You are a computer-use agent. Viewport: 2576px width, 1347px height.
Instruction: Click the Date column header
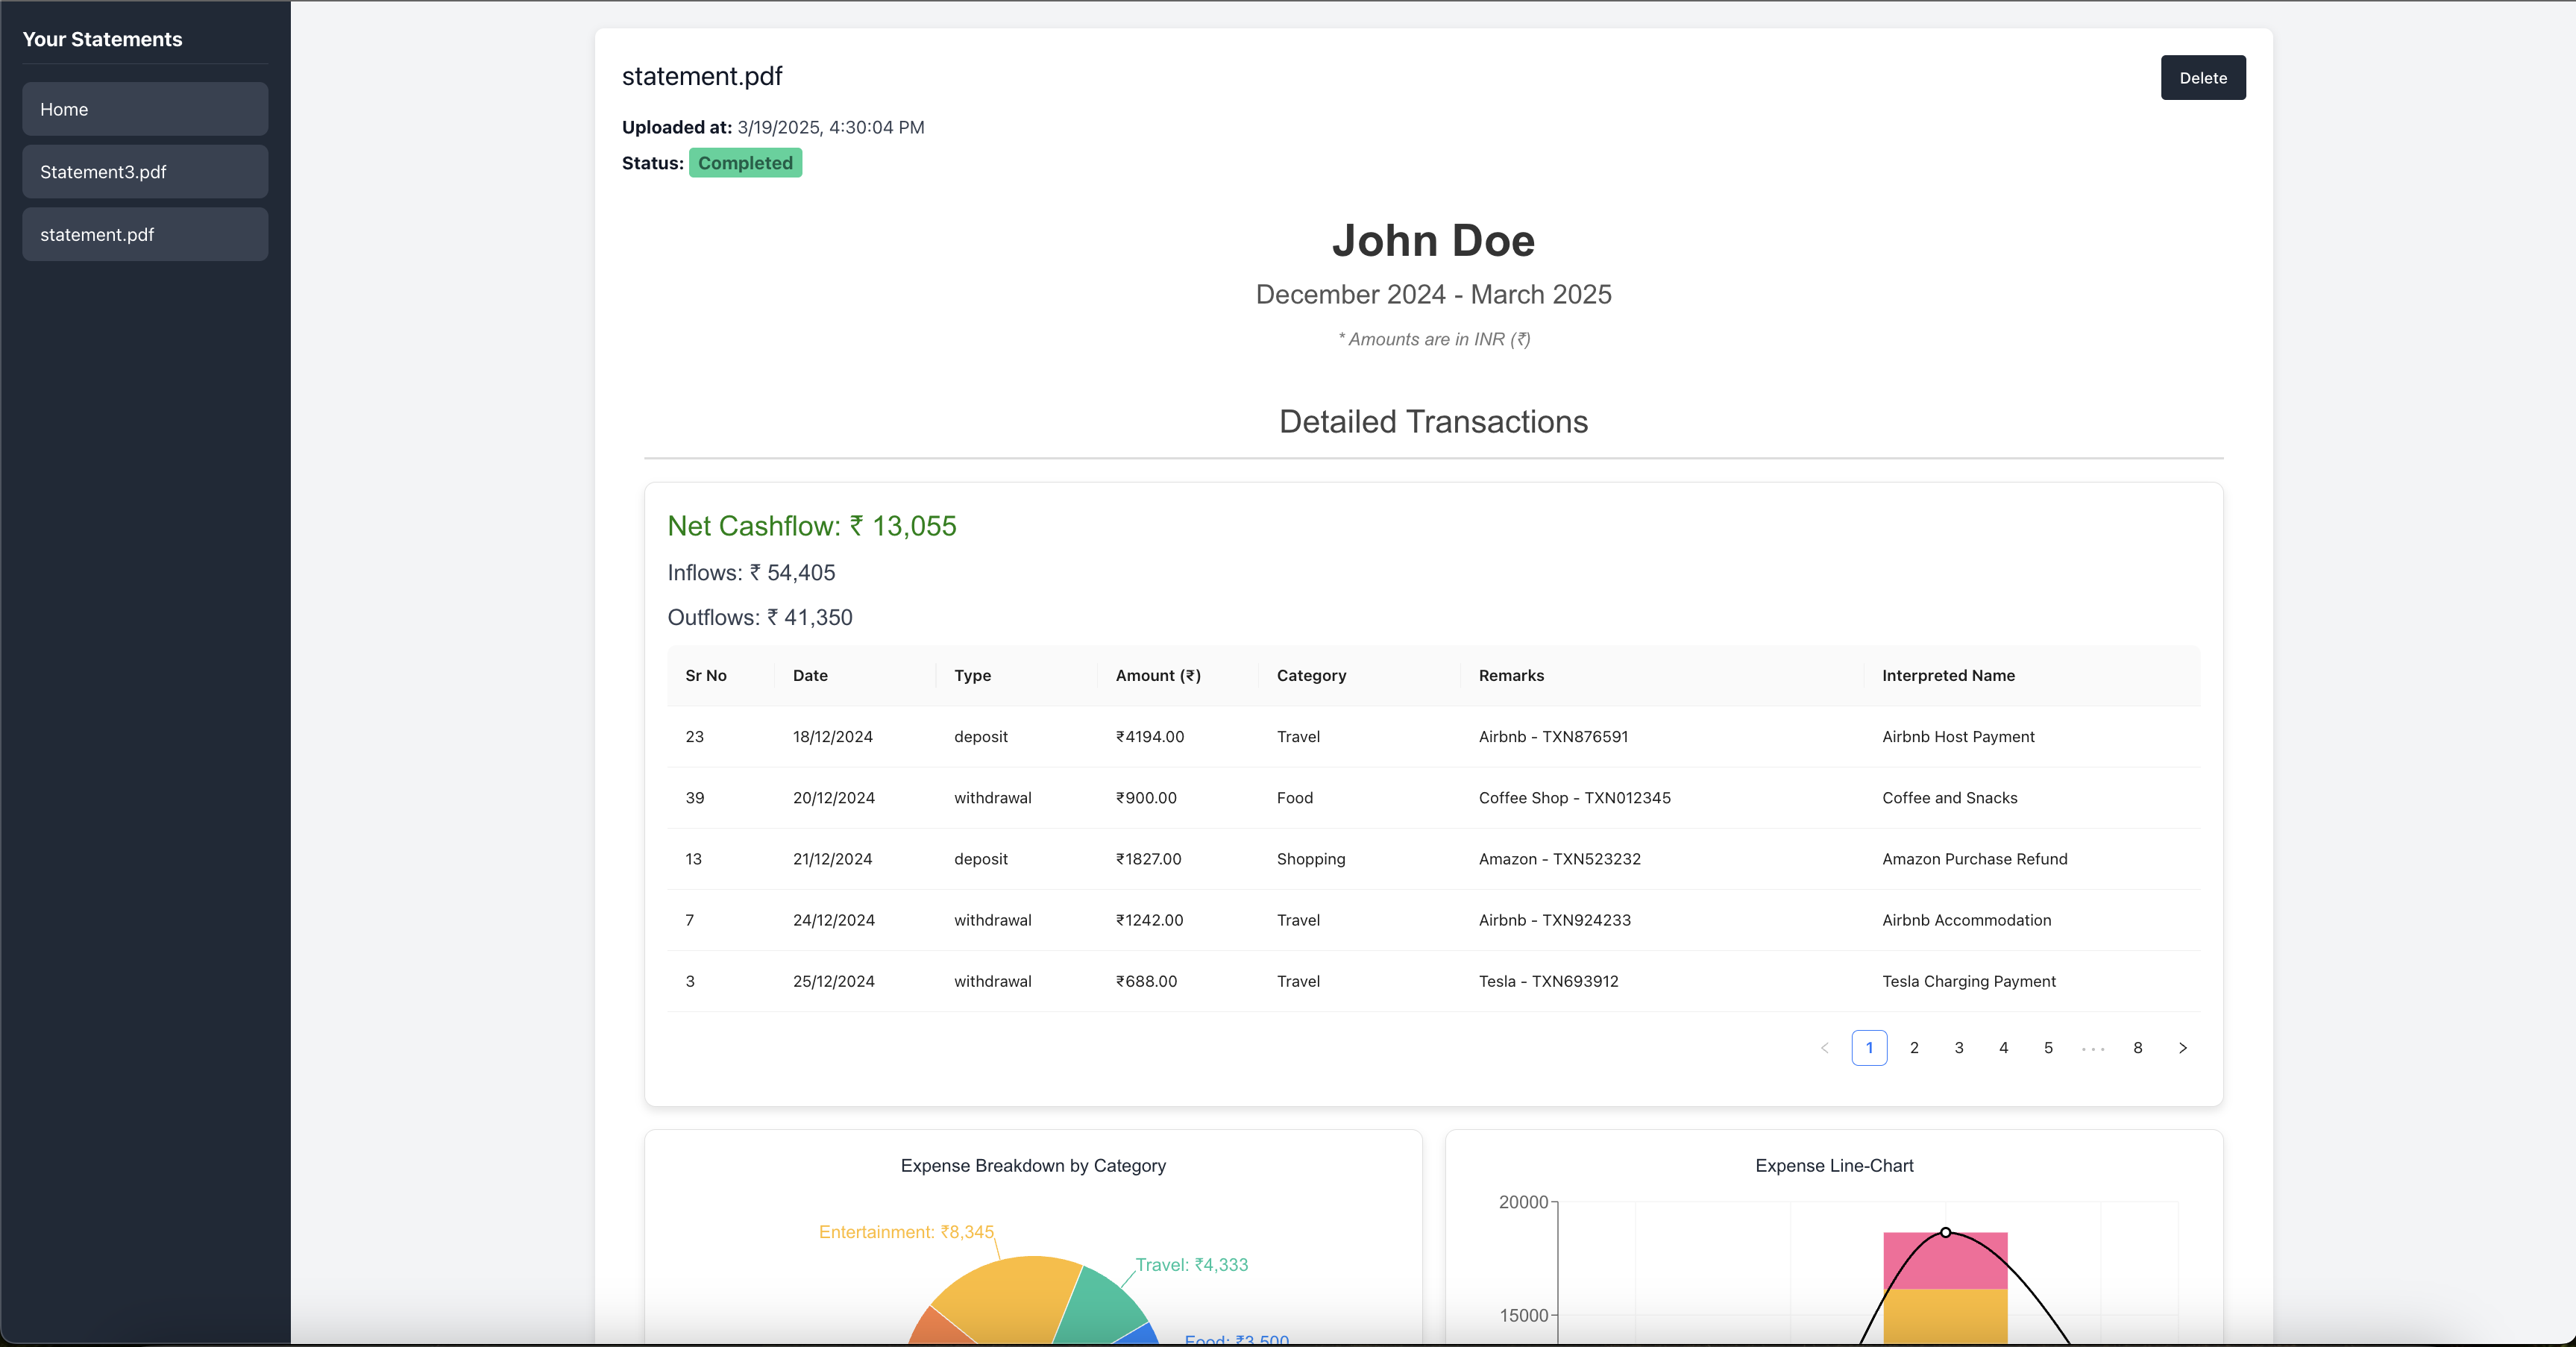coord(809,675)
